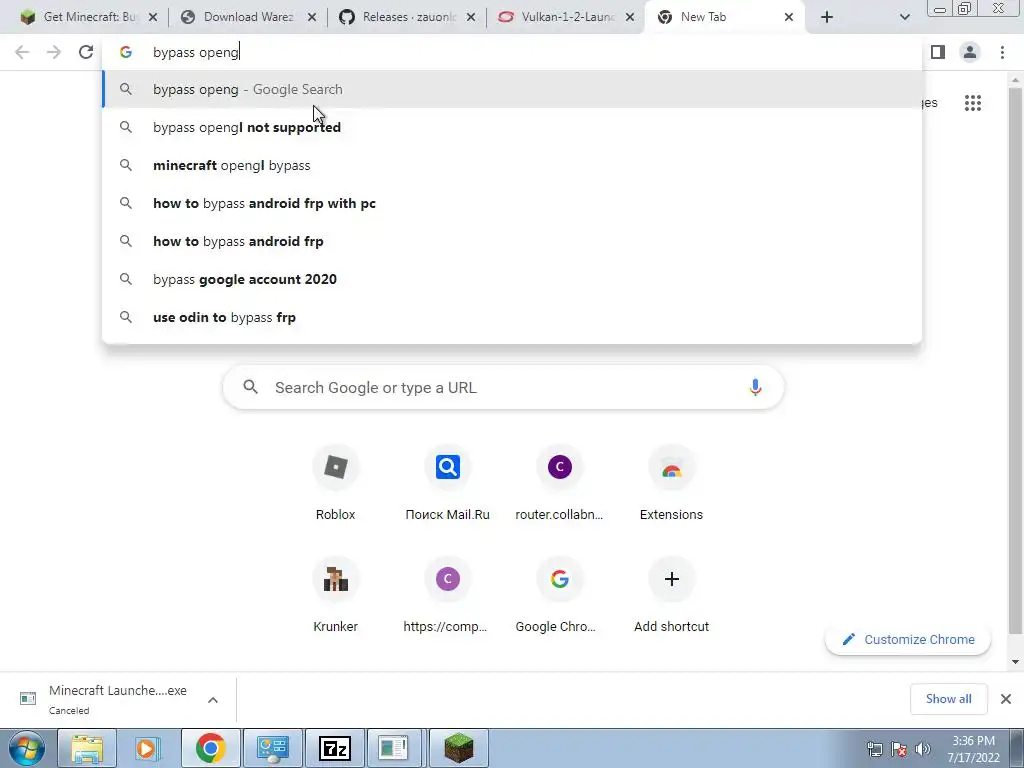Reload the current page
This screenshot has height=768, width=1024.
click(x=86, y=52)
